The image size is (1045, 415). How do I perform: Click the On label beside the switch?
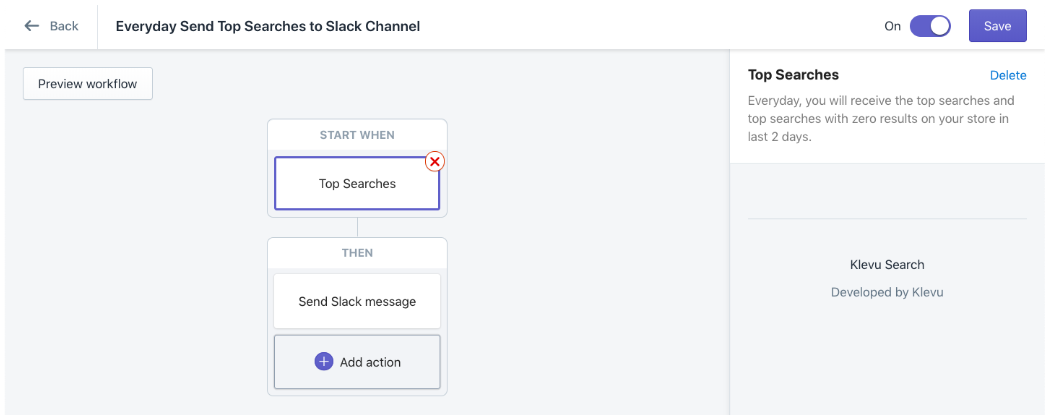(x=892, y=26)
